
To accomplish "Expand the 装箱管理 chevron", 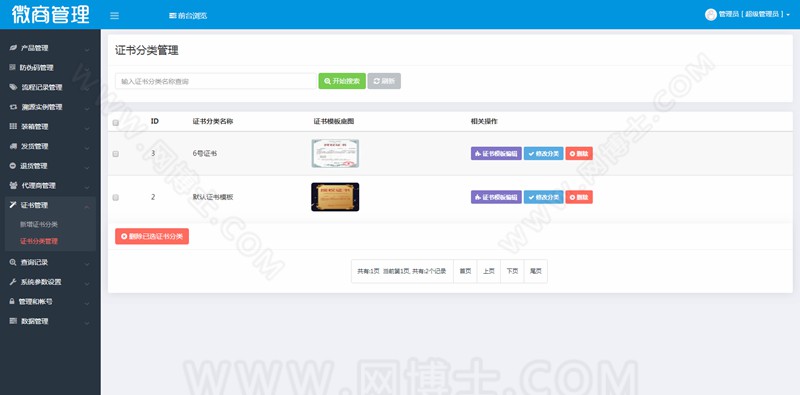I will tap(87, 128).
